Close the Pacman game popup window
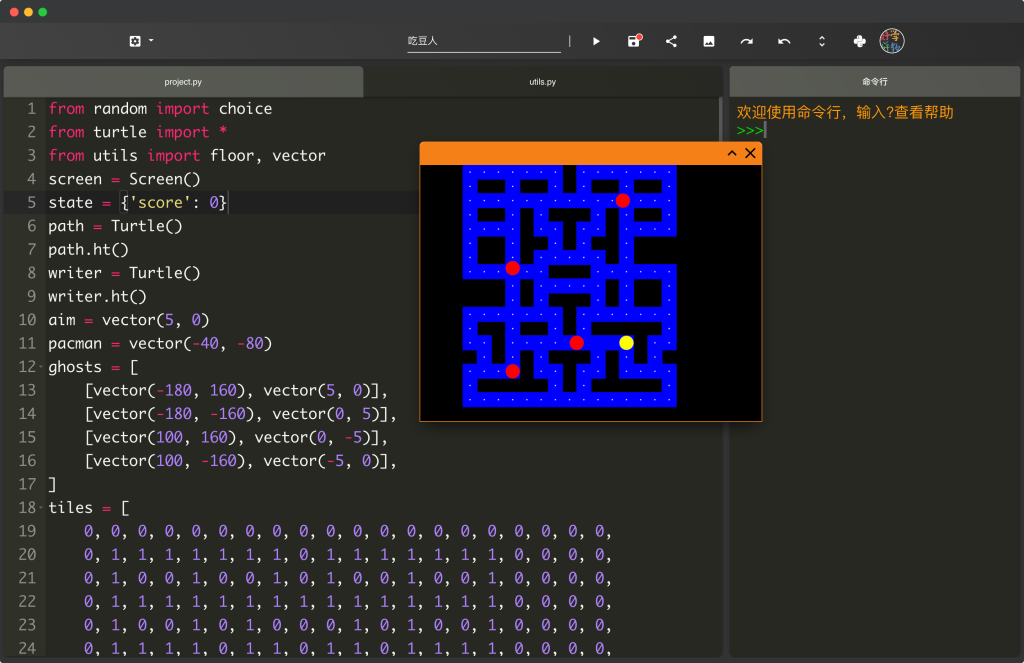The width and height of the screenshot is (1024, 663). point(750,153)
